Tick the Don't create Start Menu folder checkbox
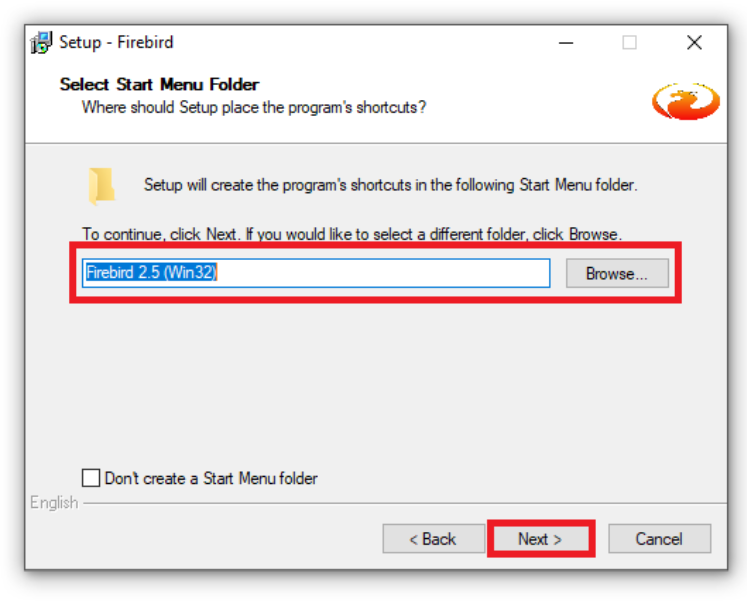The image size is (747, 603). tap(91, 478)
